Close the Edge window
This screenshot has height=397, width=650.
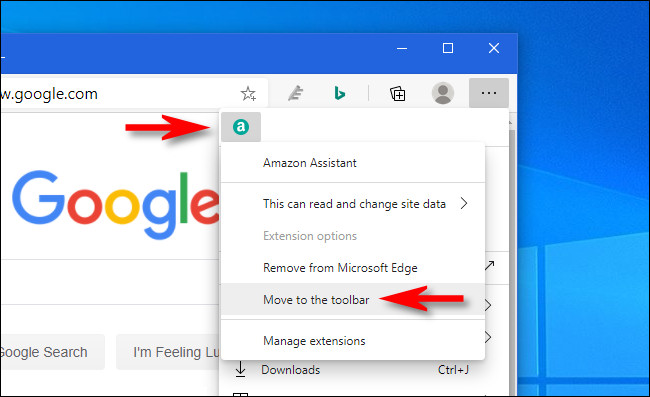pyautogui.click(x=494, y=48)
